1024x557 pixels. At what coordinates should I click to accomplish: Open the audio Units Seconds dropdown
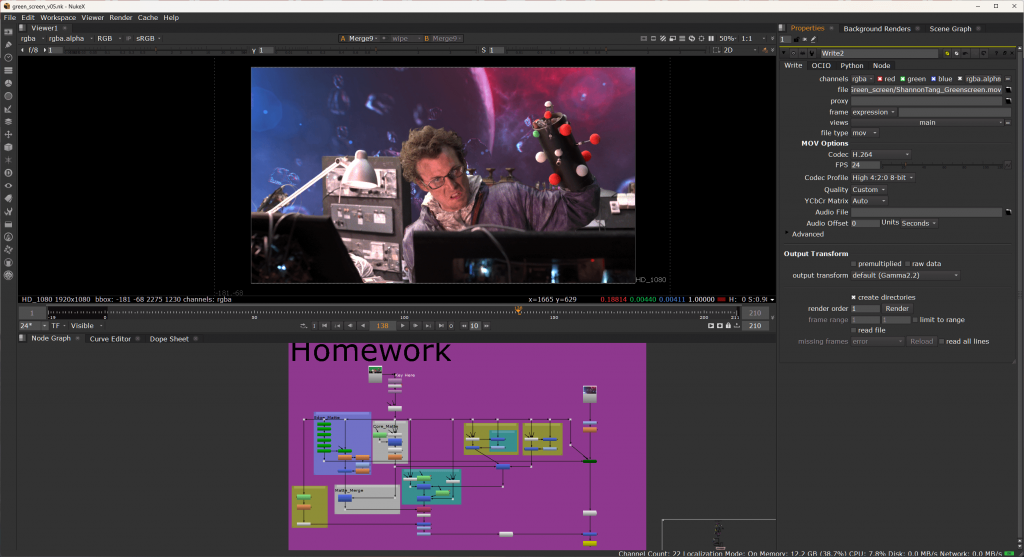click(918, 223)
